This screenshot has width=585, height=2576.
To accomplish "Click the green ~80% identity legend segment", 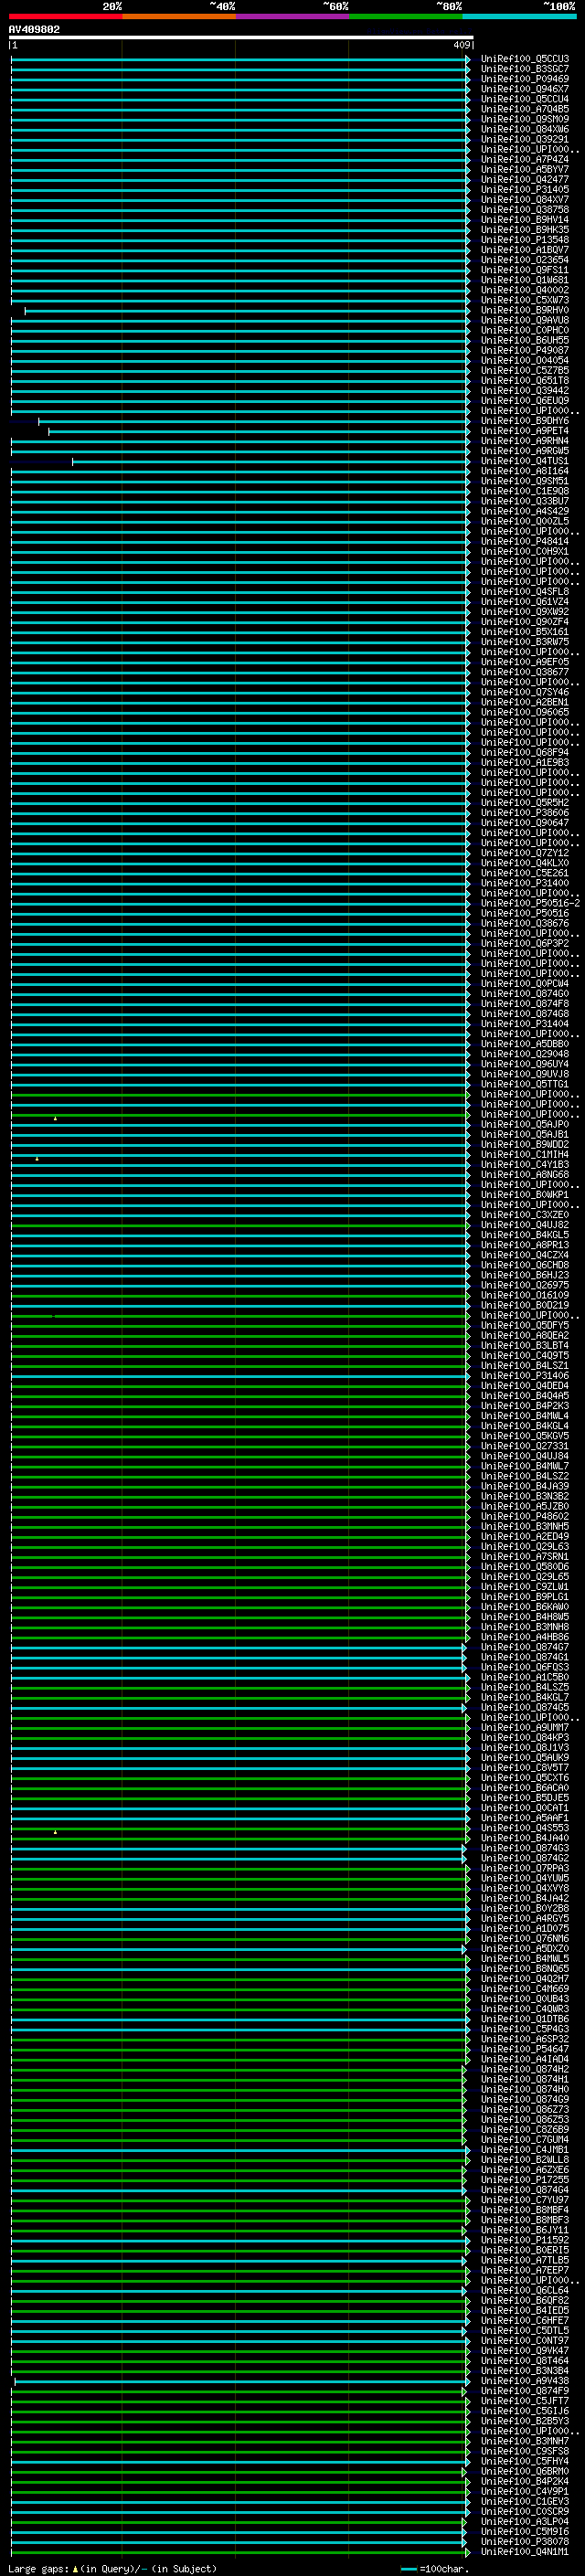I will [406, 16].
